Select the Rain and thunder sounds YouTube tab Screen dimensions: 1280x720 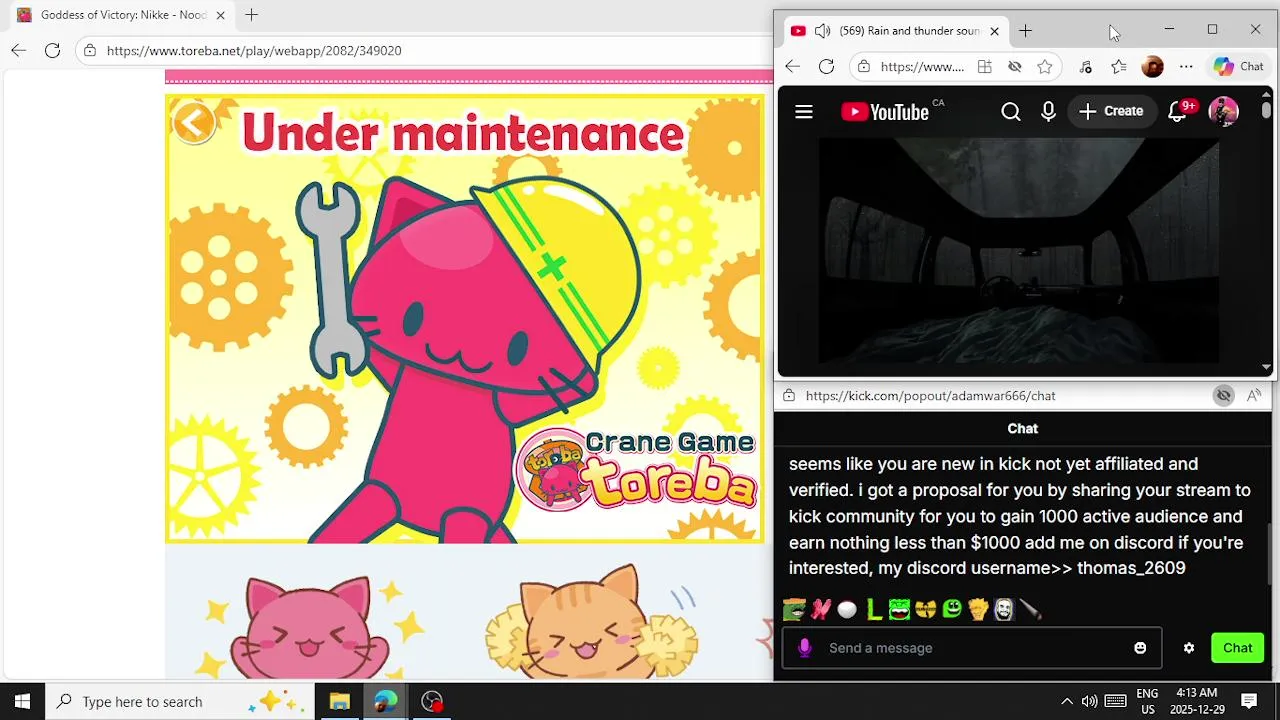tap(895, 31)
